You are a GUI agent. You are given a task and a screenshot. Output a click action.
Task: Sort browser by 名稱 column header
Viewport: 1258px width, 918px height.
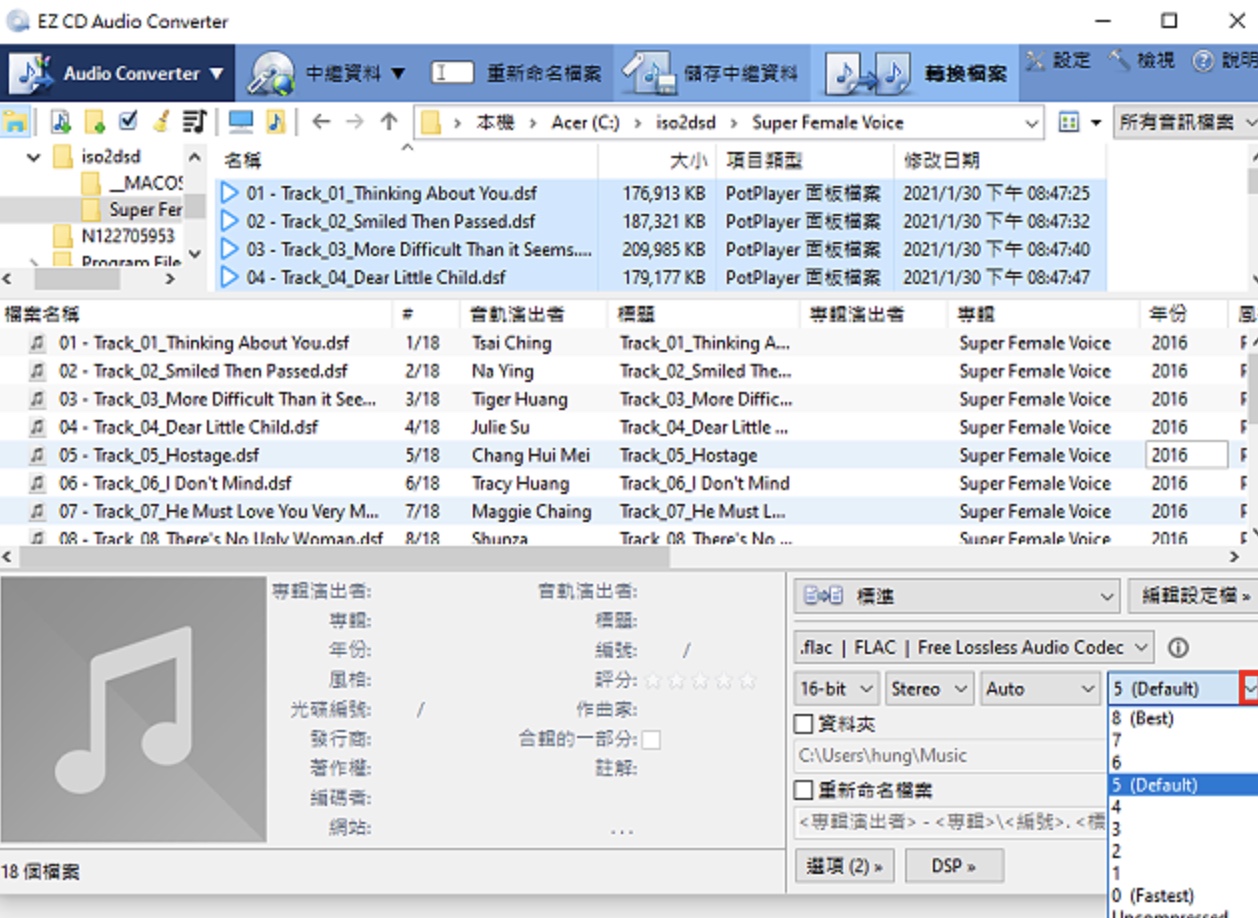(x=406, y=160)
